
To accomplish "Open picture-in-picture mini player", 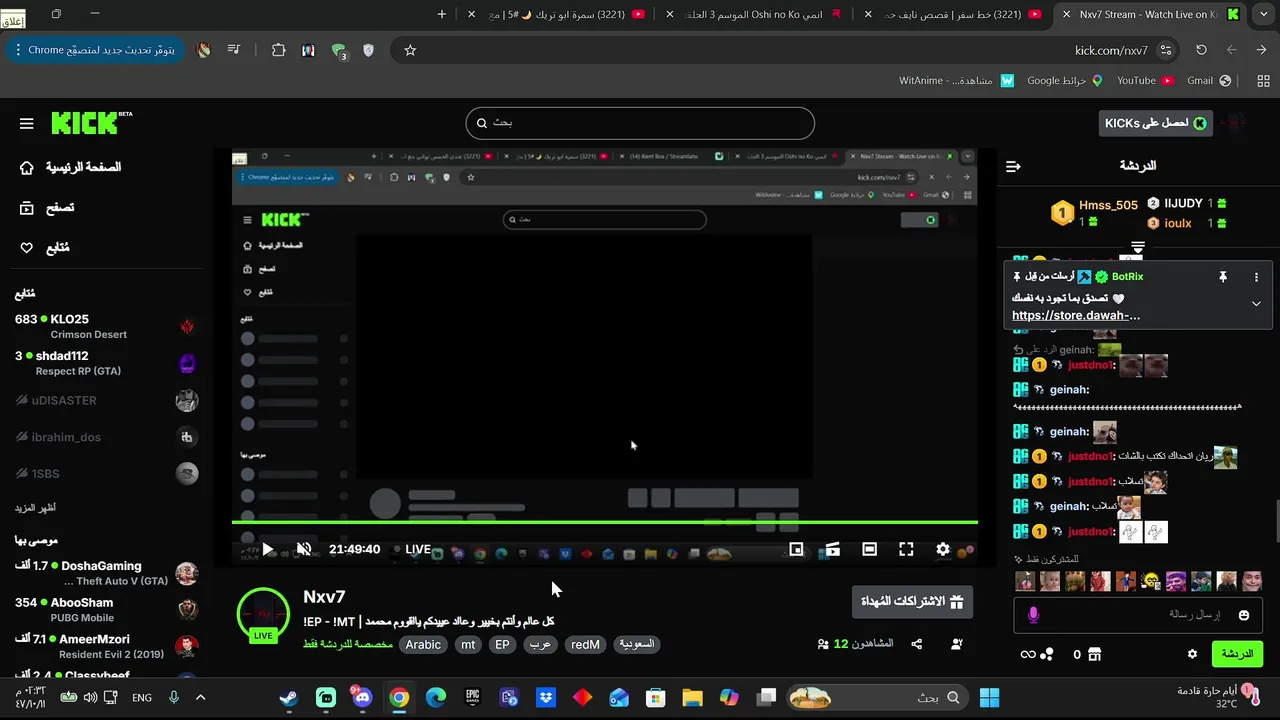I will [796, 549].
